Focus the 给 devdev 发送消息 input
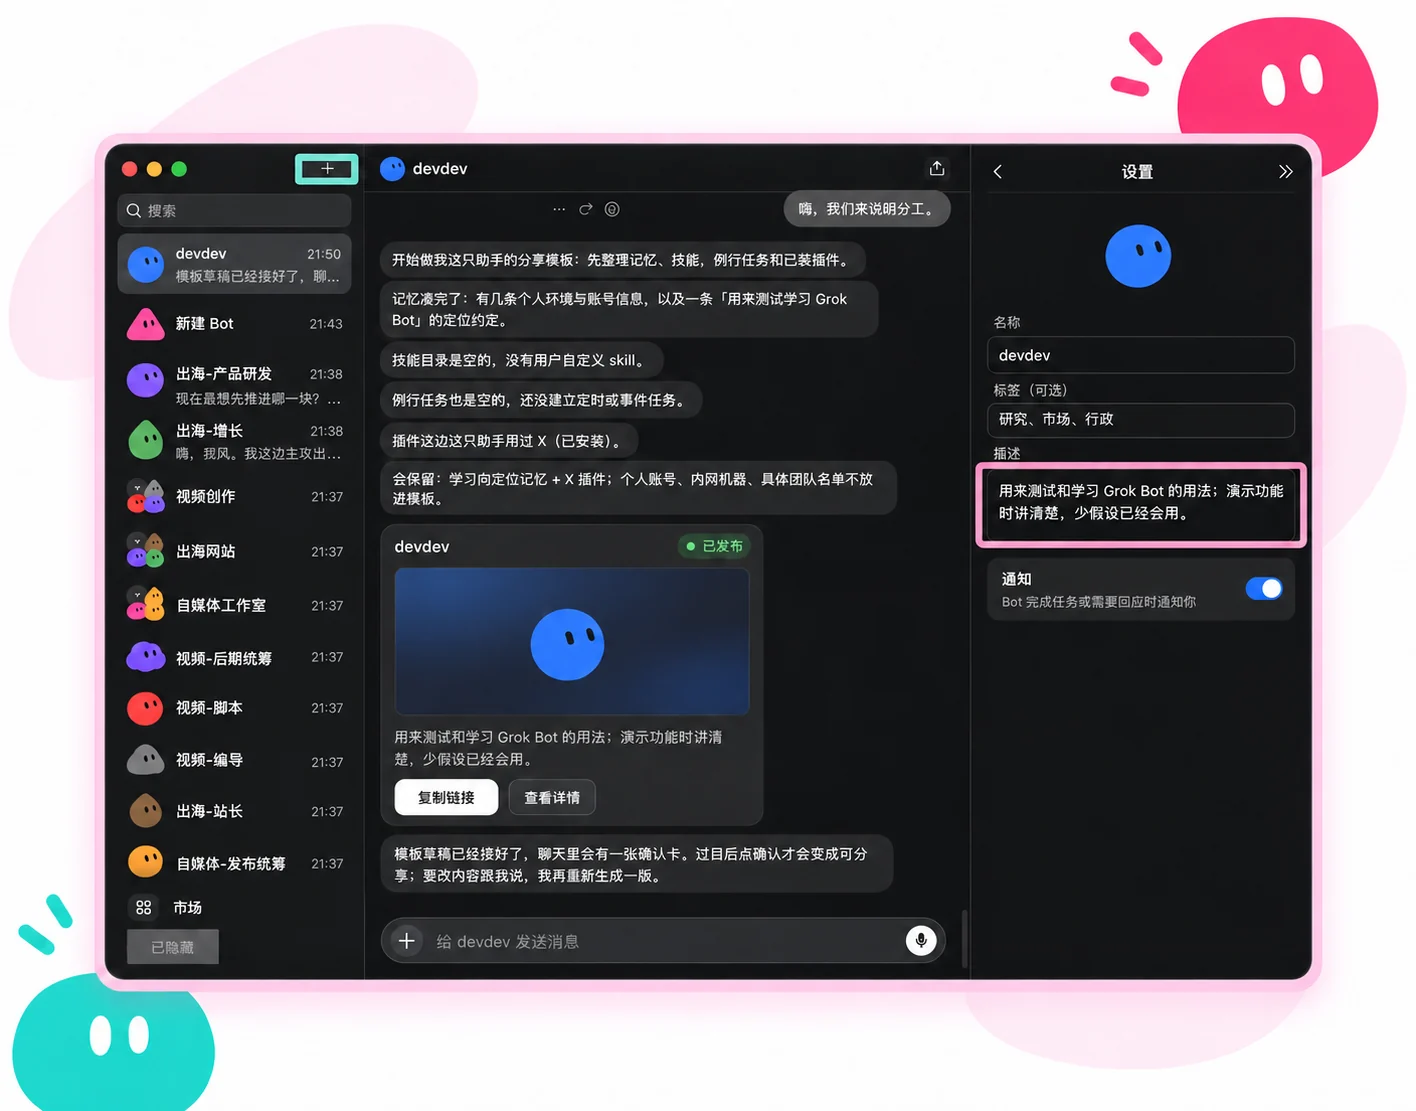1416x1111 pixels. pyautogui.click(x=665, y=941)
